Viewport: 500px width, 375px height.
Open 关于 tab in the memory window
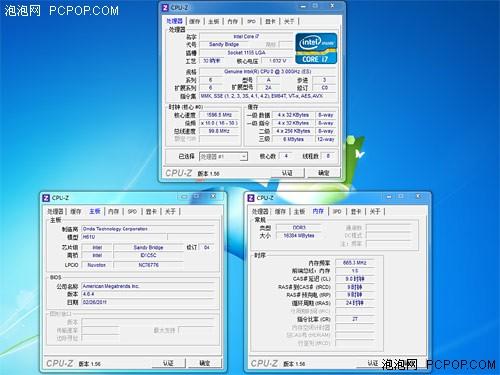coord(375,211)
